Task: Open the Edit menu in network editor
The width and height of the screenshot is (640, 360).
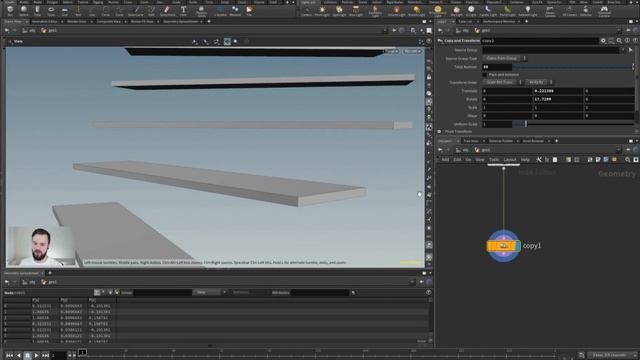Action: pos(457,160)
